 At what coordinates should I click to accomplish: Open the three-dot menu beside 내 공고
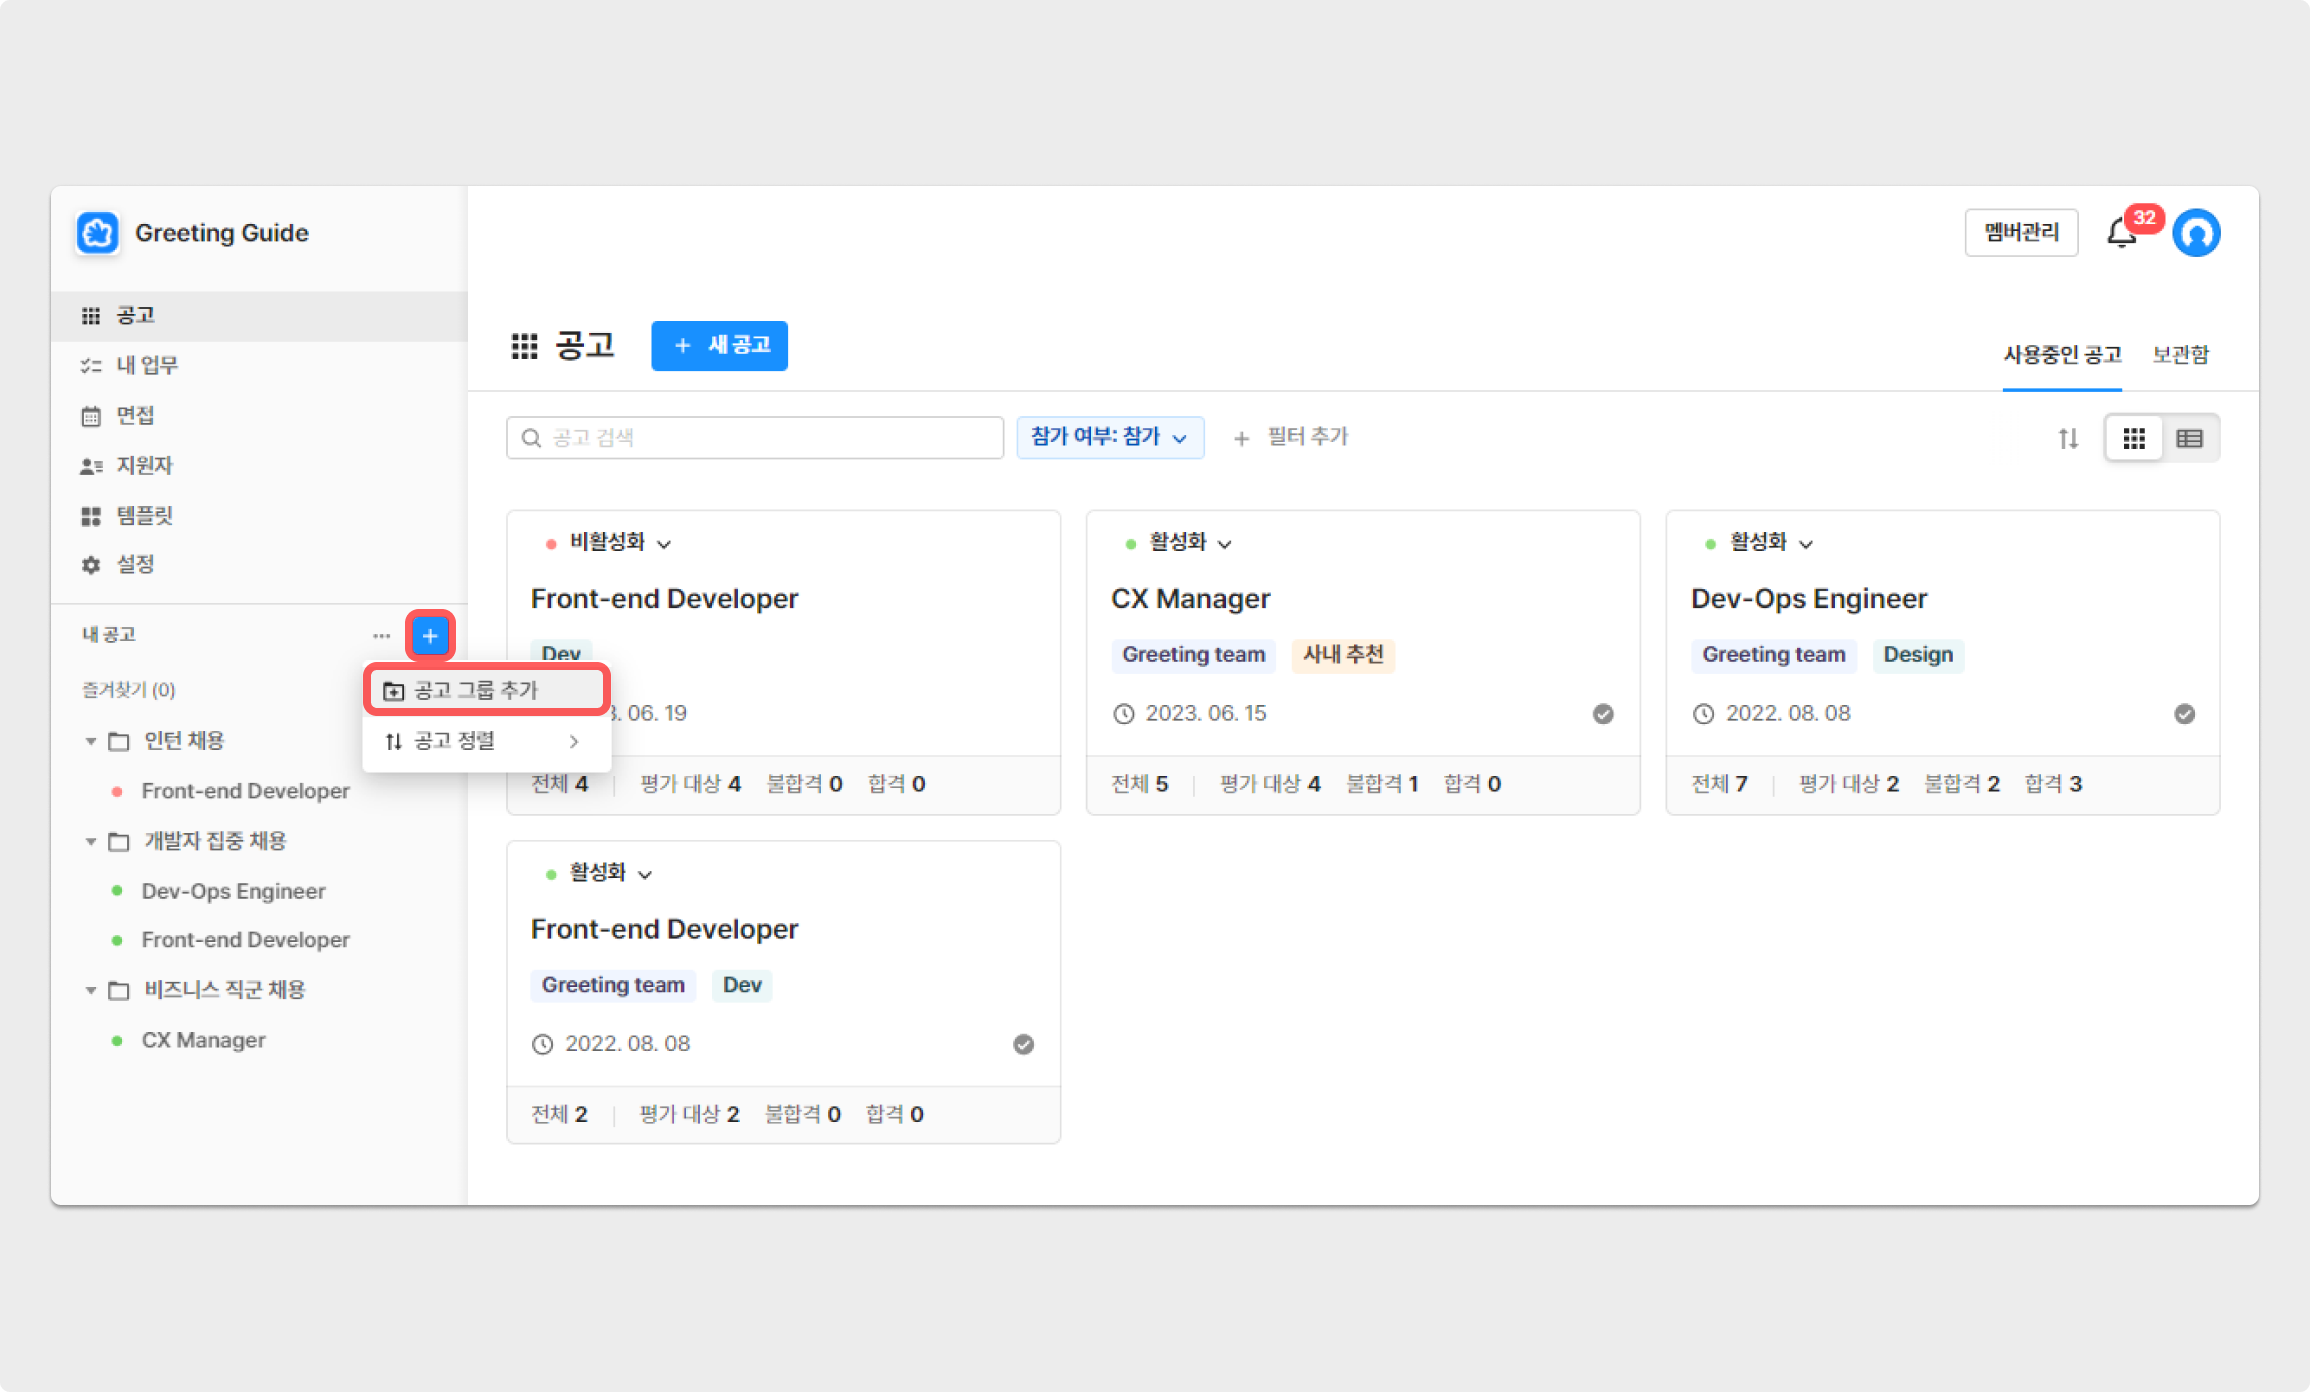pos(381,635)
